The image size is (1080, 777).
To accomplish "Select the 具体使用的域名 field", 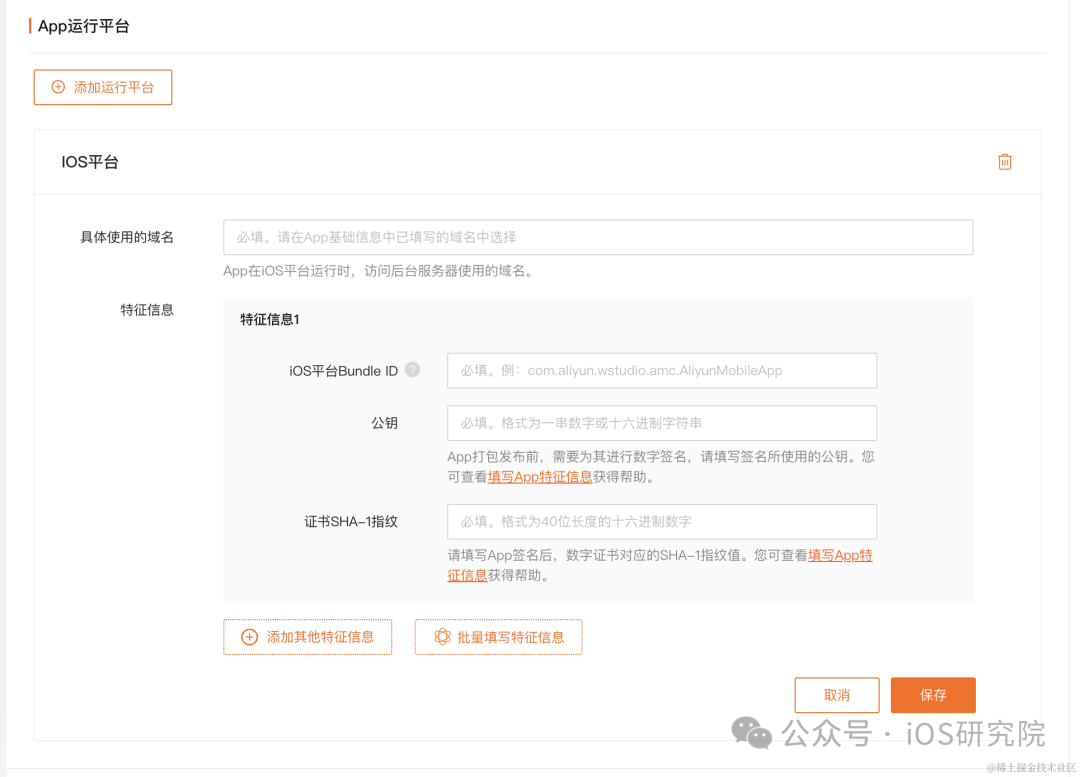I will (598, 238).
